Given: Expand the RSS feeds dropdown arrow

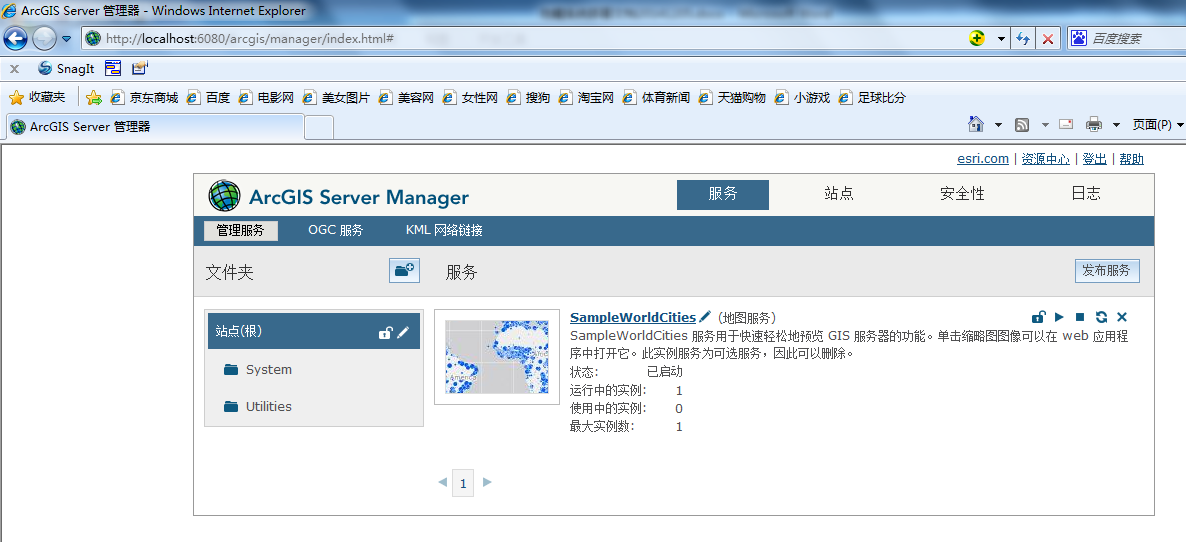Looking at the screenshot, I should 1045,125.
